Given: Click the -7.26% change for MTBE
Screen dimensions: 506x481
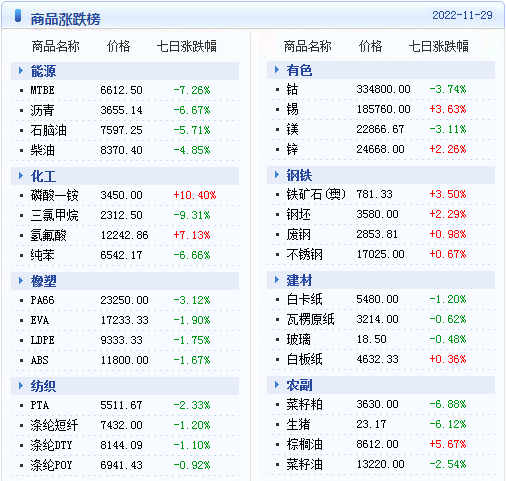Looking at the screenshot, I should coord(192,90).
